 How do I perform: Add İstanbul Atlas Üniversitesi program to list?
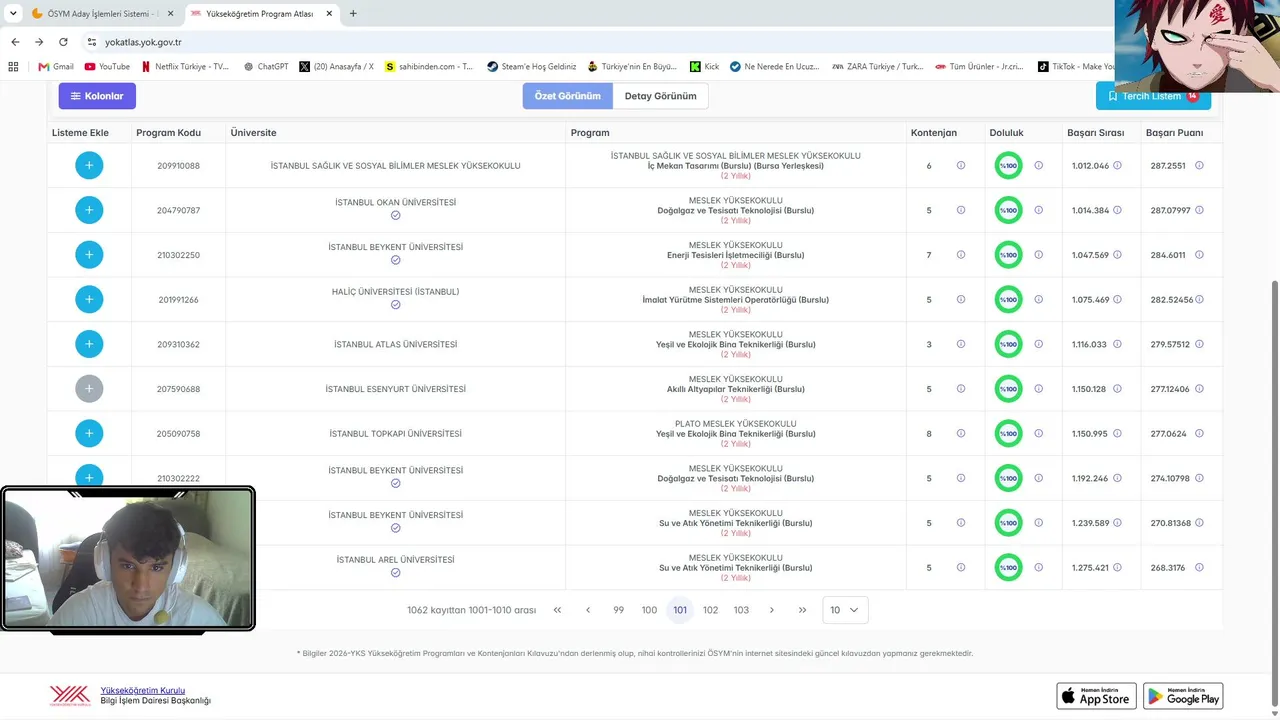89,344
